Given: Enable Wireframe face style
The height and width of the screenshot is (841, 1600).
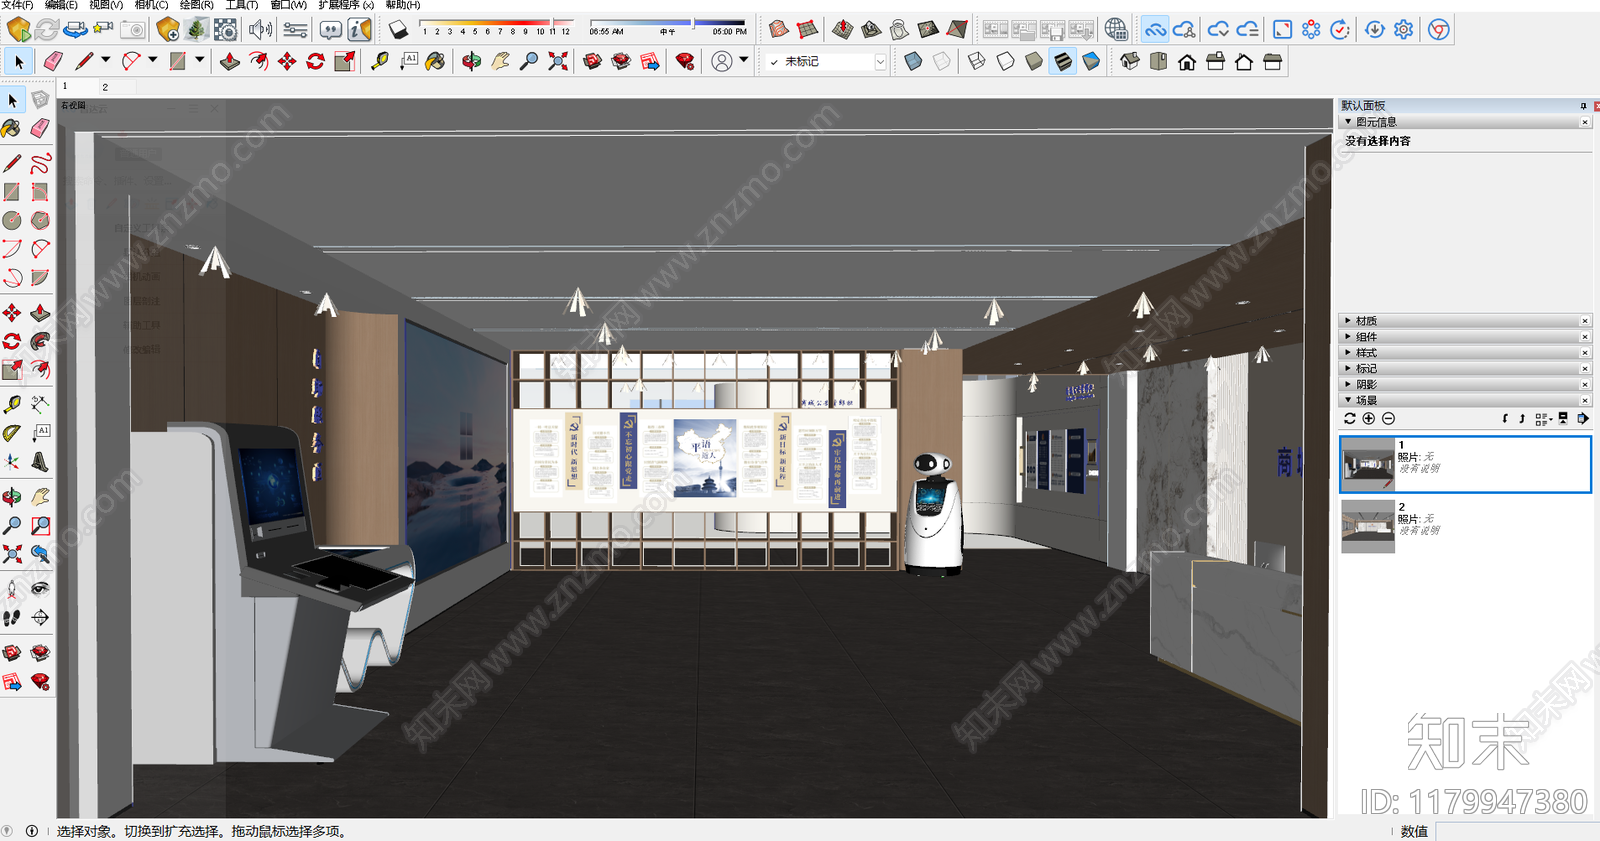Looking at the screenshot, I should coord(976,62).
